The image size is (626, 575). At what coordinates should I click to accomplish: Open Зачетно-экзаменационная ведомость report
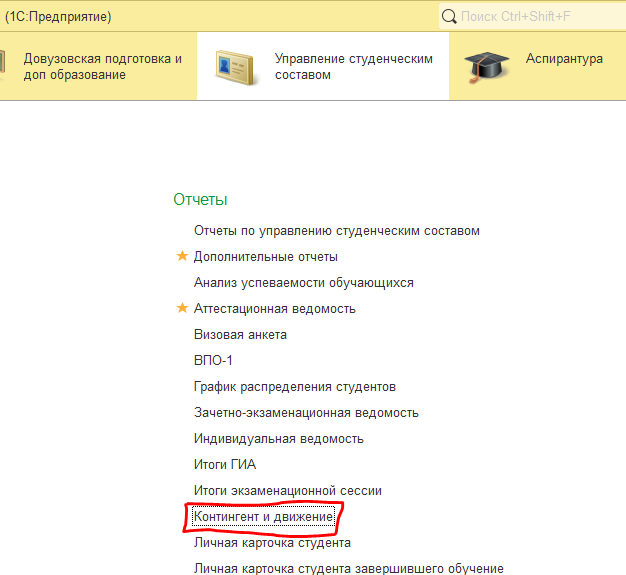coord(306,413)
